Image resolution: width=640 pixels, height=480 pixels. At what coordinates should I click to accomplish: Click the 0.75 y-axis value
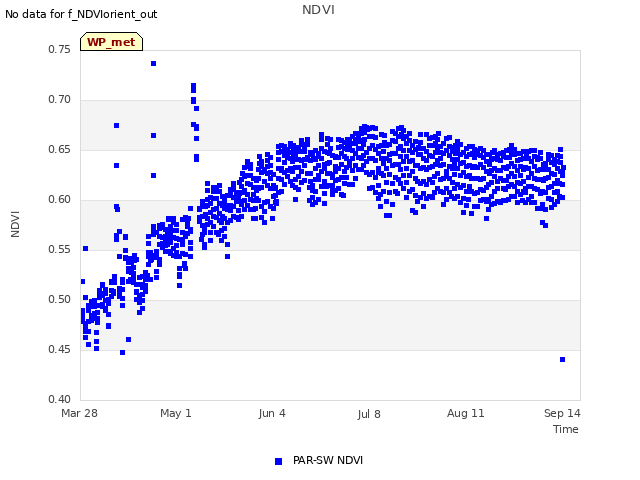click(59, 49)
